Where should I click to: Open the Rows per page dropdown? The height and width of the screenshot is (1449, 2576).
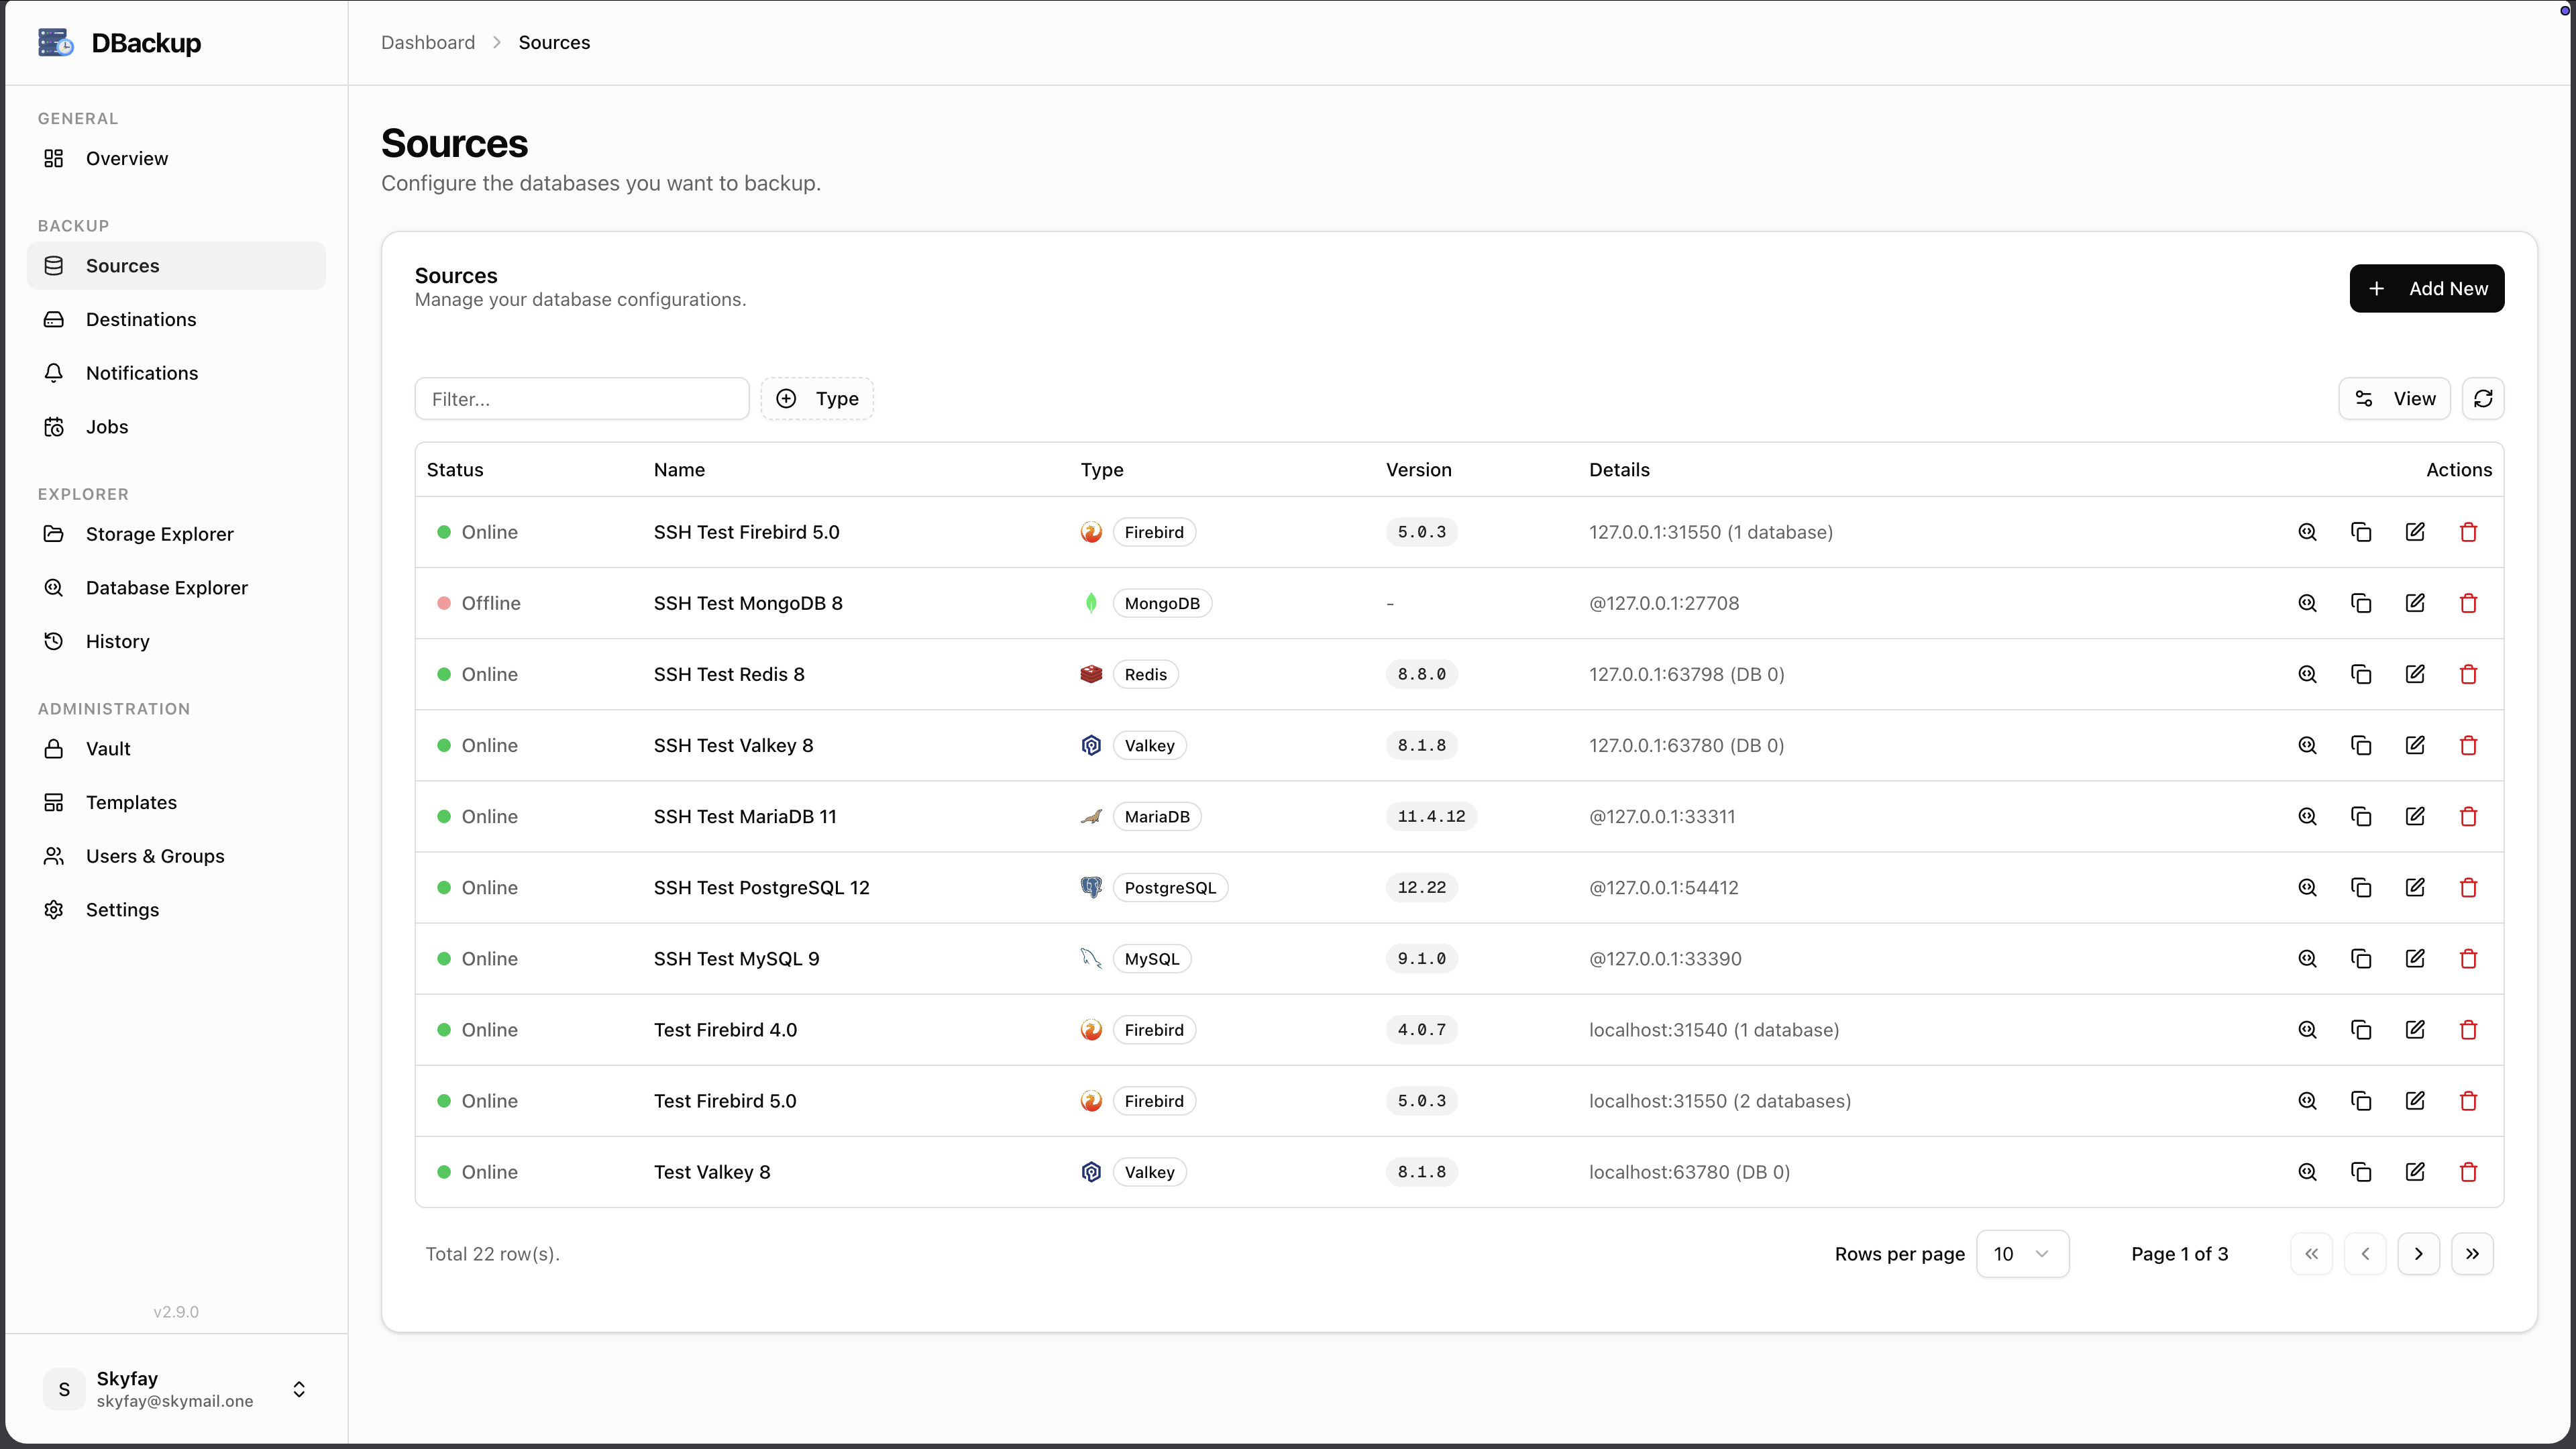(2022, 1253)
